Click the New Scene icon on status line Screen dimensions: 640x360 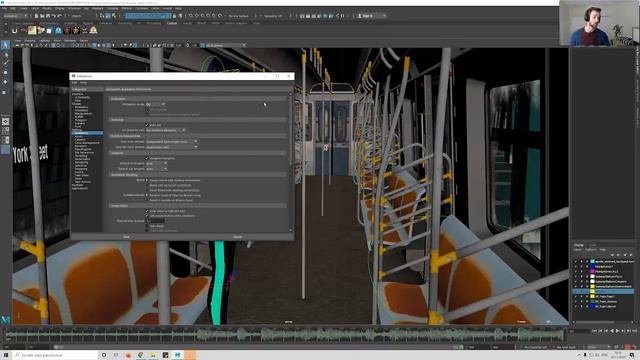click(x=36, y=16)
